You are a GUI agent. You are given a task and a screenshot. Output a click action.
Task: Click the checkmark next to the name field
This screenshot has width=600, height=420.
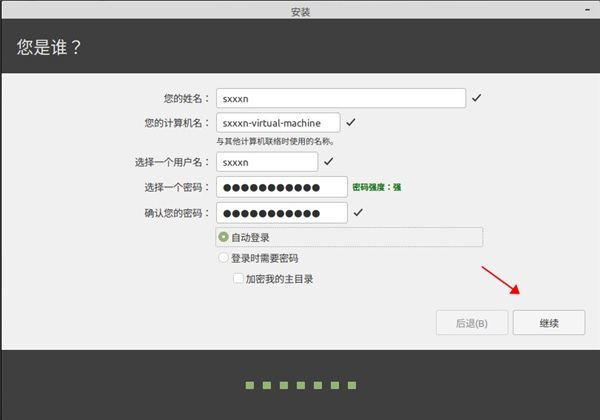(x=477, y=98)
